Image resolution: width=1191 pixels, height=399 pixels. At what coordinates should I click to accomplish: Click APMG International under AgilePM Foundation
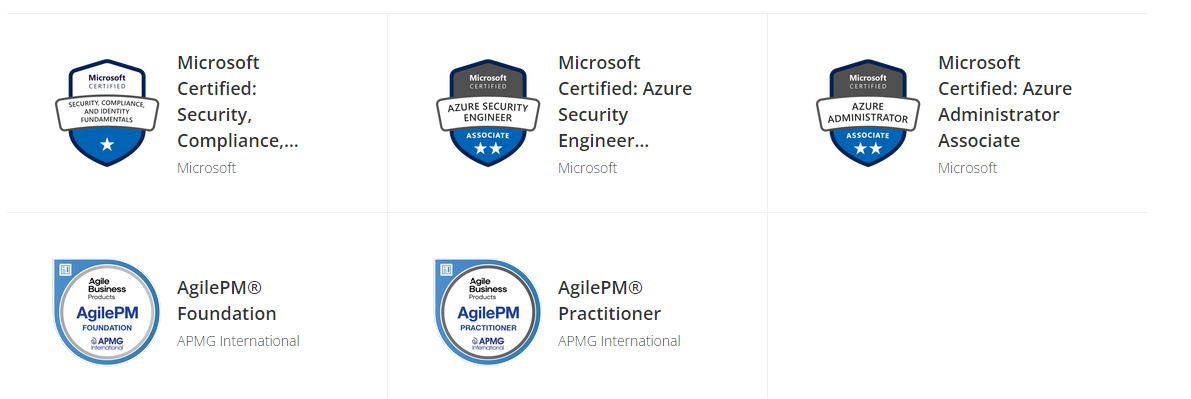pyautogui.click(x=239, y=341)
